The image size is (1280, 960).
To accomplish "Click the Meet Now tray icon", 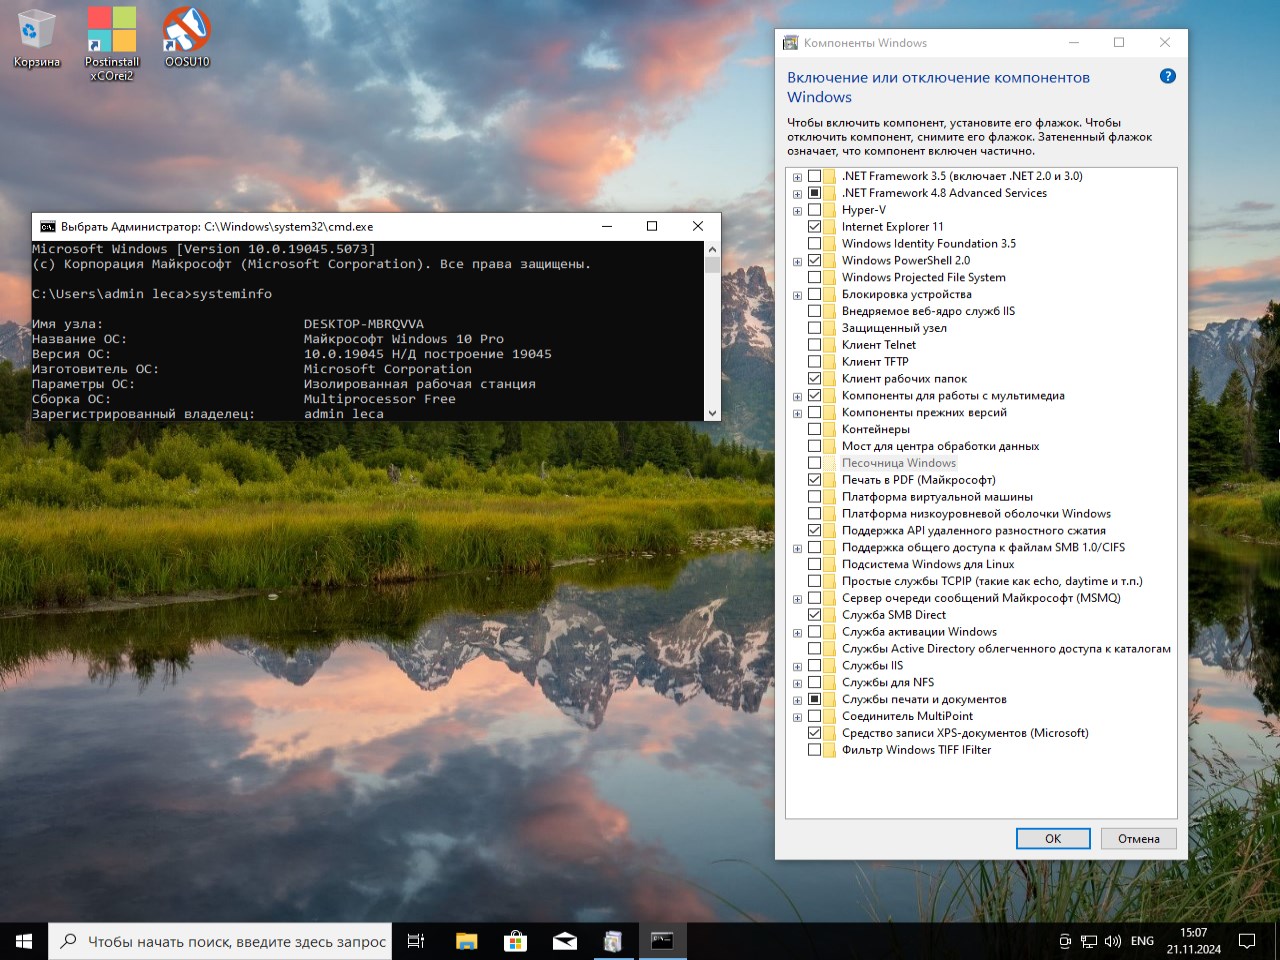I will [x=1065, y=941].
